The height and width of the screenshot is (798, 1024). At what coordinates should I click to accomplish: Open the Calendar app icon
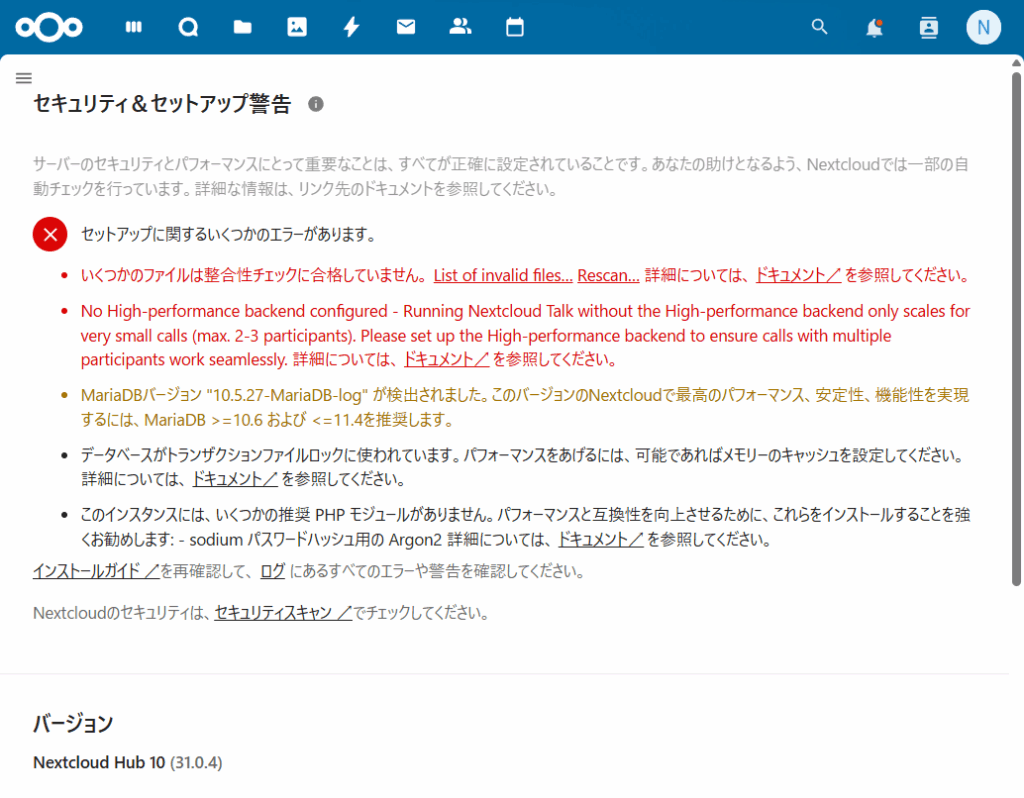(x=515, y=27)
